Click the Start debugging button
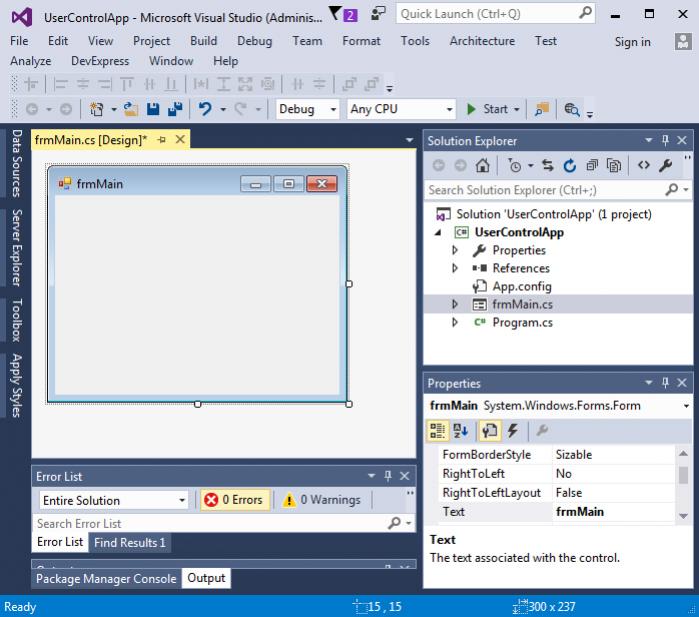699x617 pixels. 487,109
